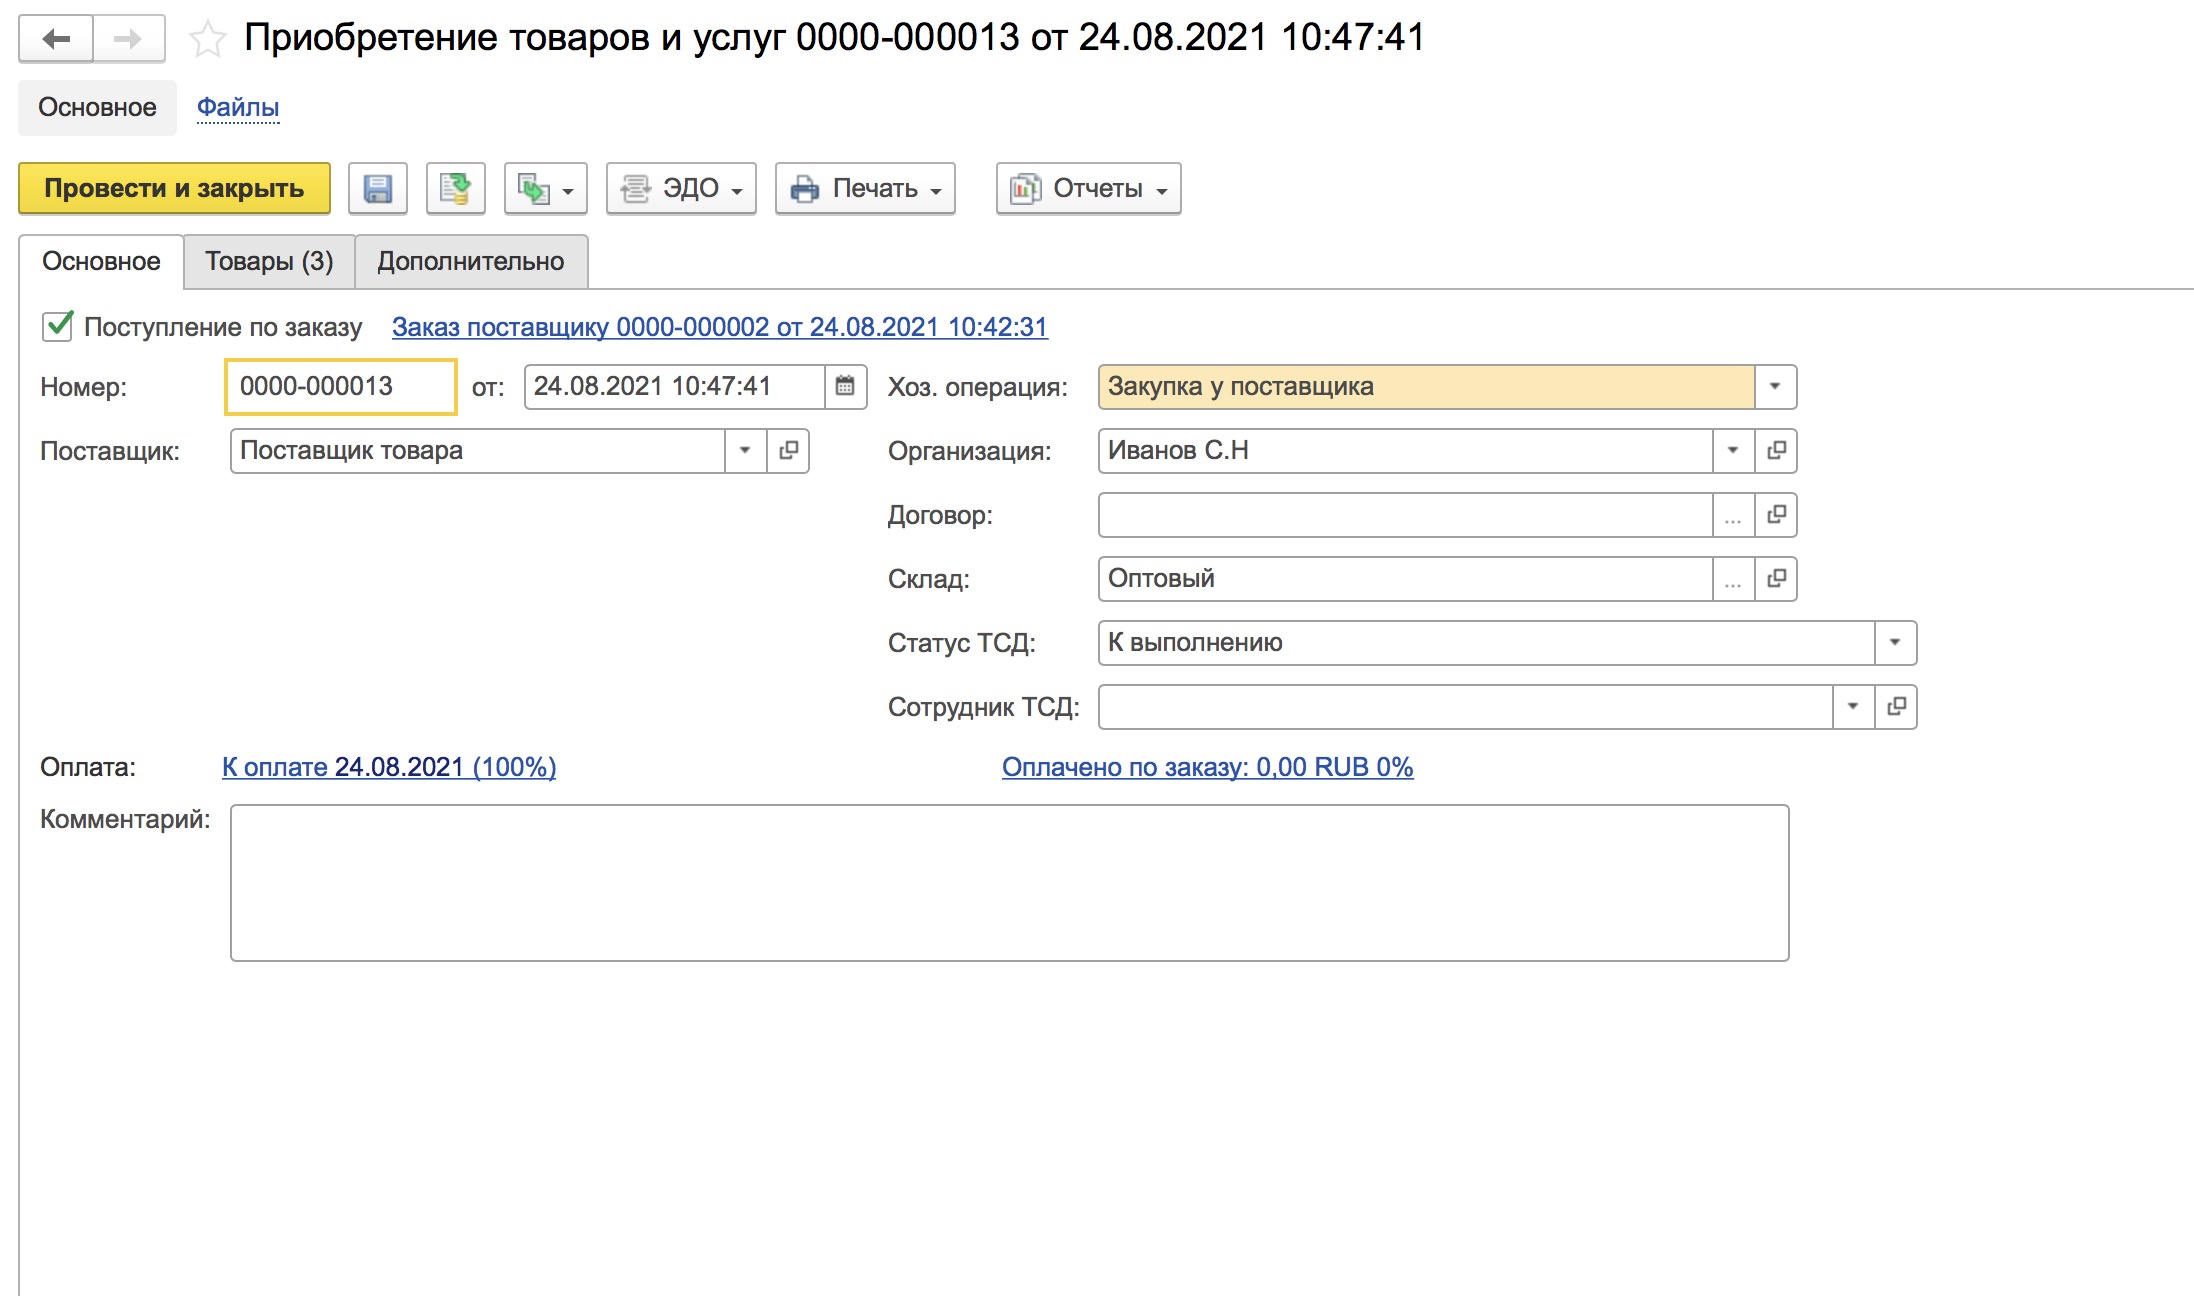Open Сотрудник ТСД record with open icon
The height and width of the screenshot is (1296, 2194).
tap(1896, 706)
